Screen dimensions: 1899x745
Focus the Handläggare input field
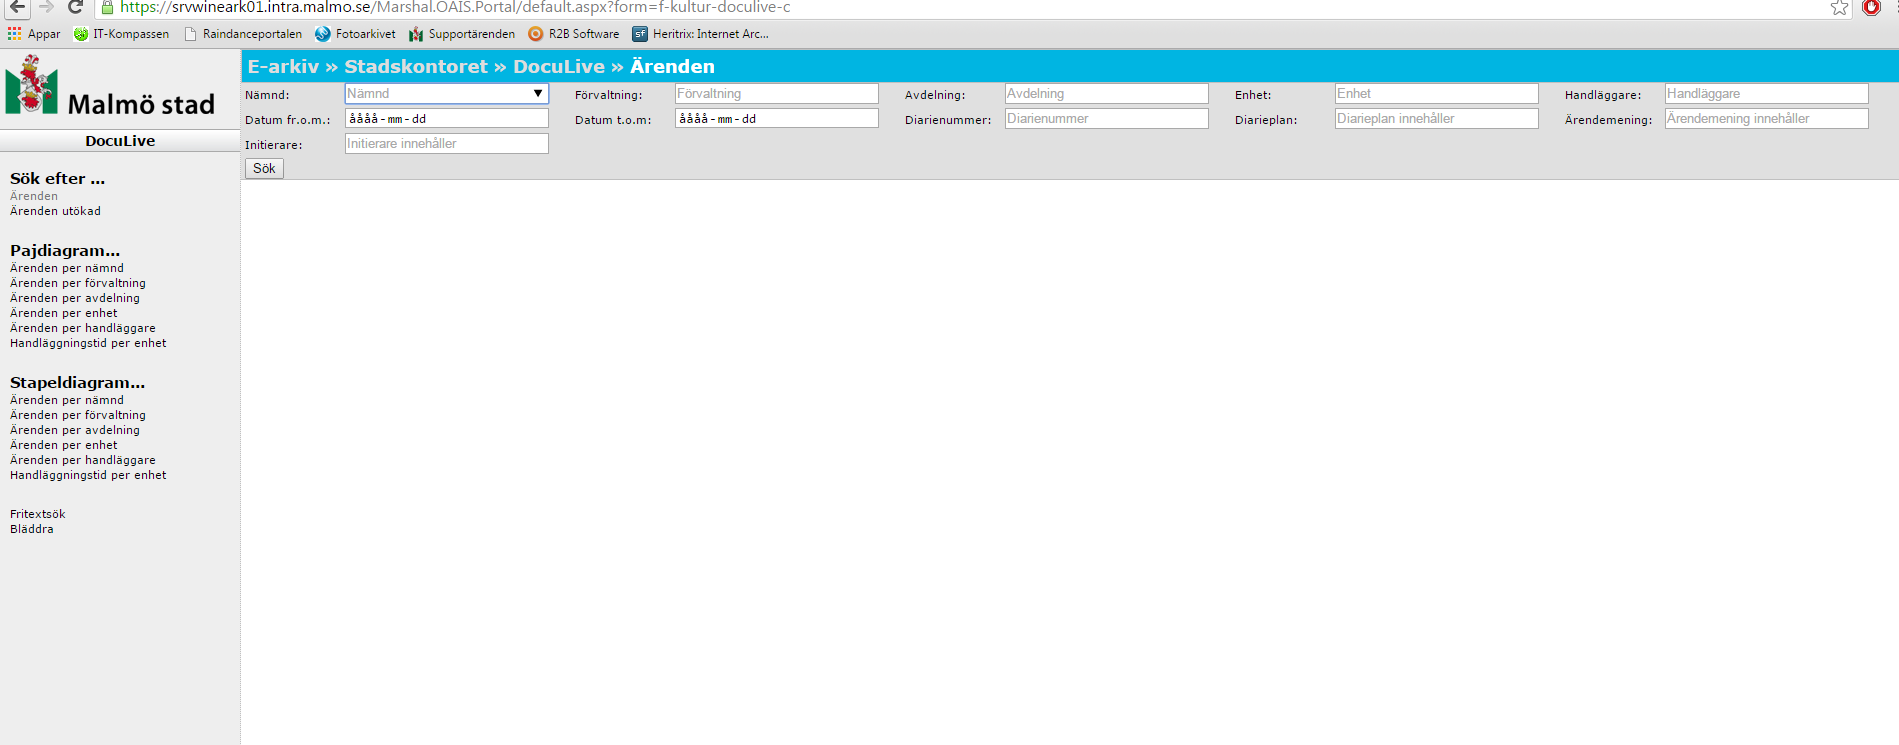coord(1767,93)
